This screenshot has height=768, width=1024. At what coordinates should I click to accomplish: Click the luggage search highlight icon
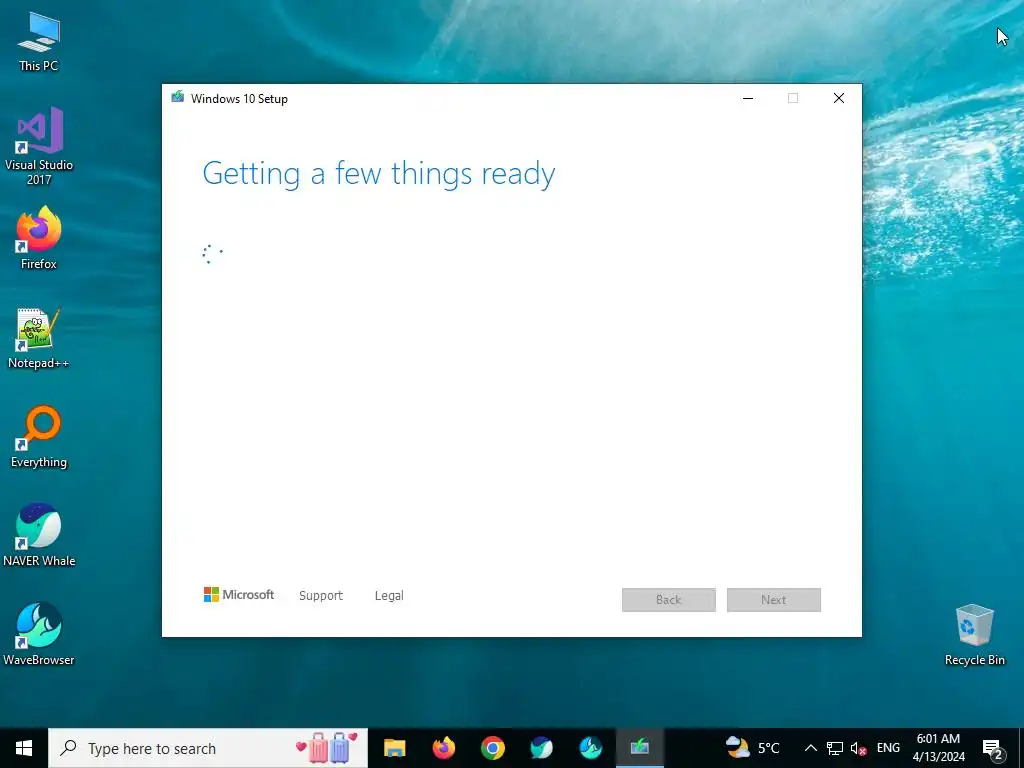click(328, 748)
